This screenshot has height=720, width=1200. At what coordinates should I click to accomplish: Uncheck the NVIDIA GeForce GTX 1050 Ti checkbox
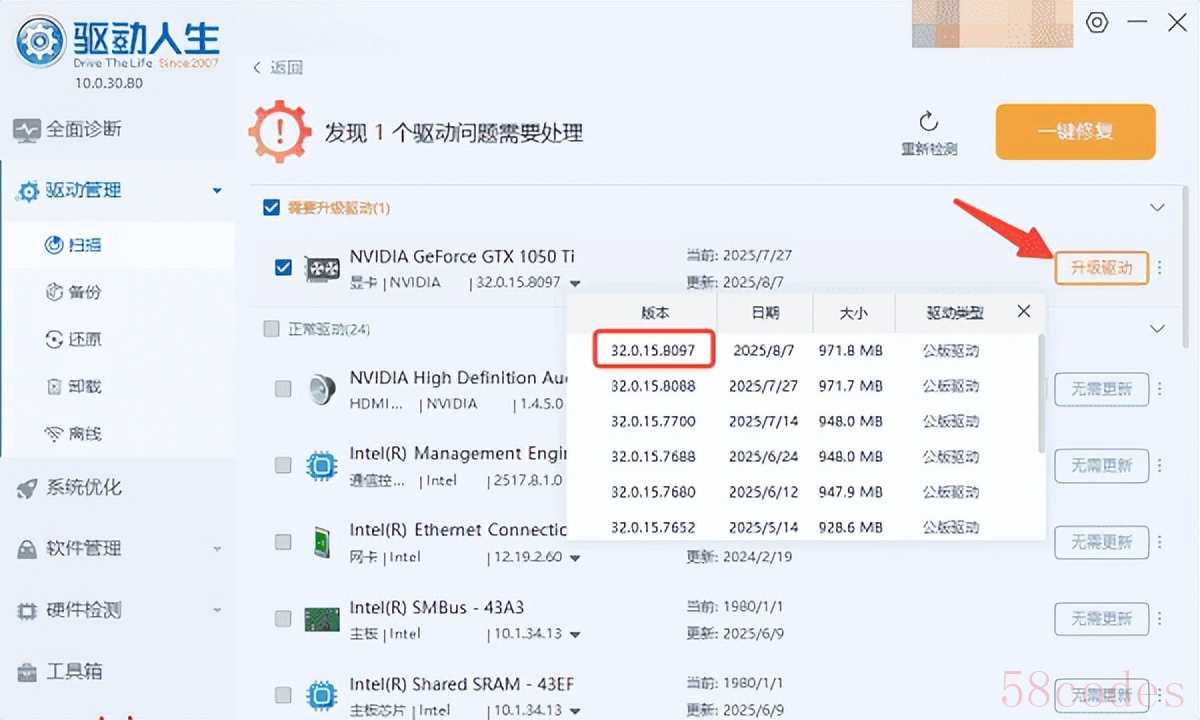click(283, 268)
